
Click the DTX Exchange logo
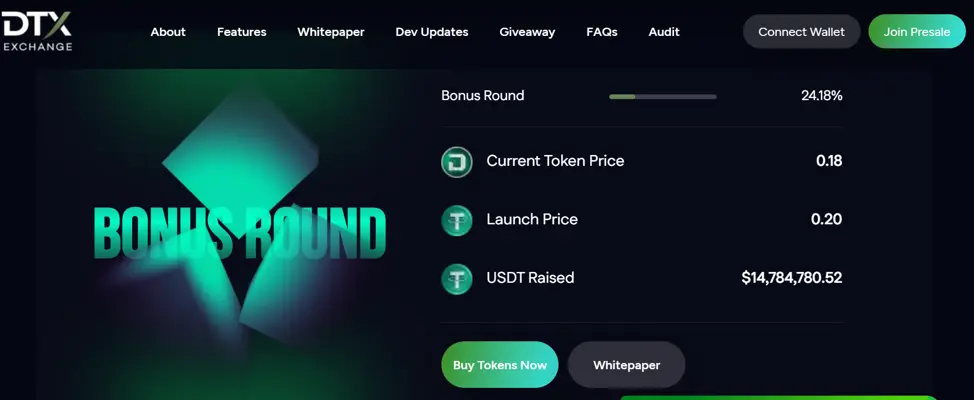(x=37, y=31)
